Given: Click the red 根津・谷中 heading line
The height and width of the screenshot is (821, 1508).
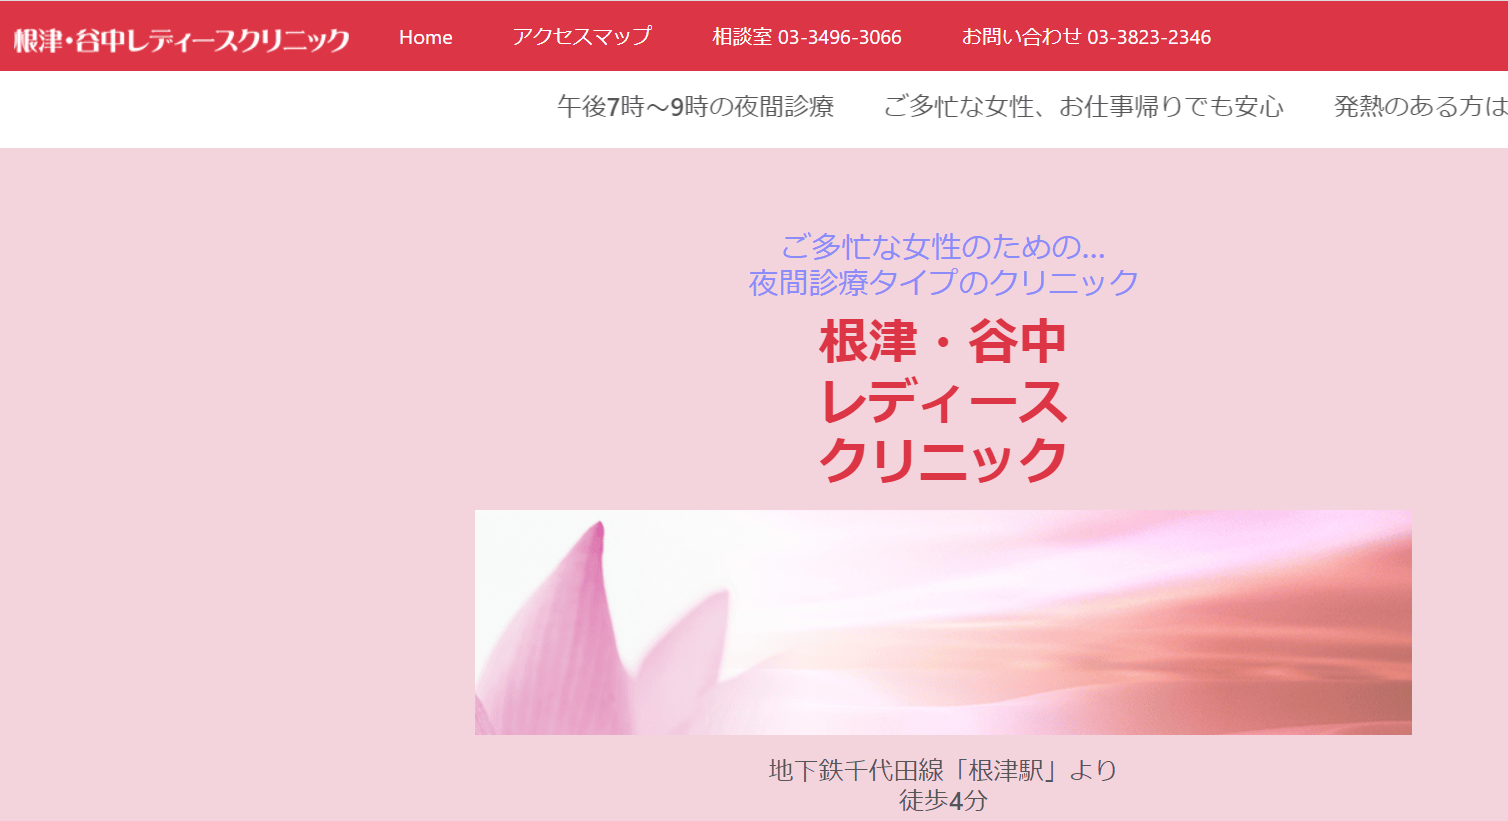Looking at the screenshot, I should point(942,342).
